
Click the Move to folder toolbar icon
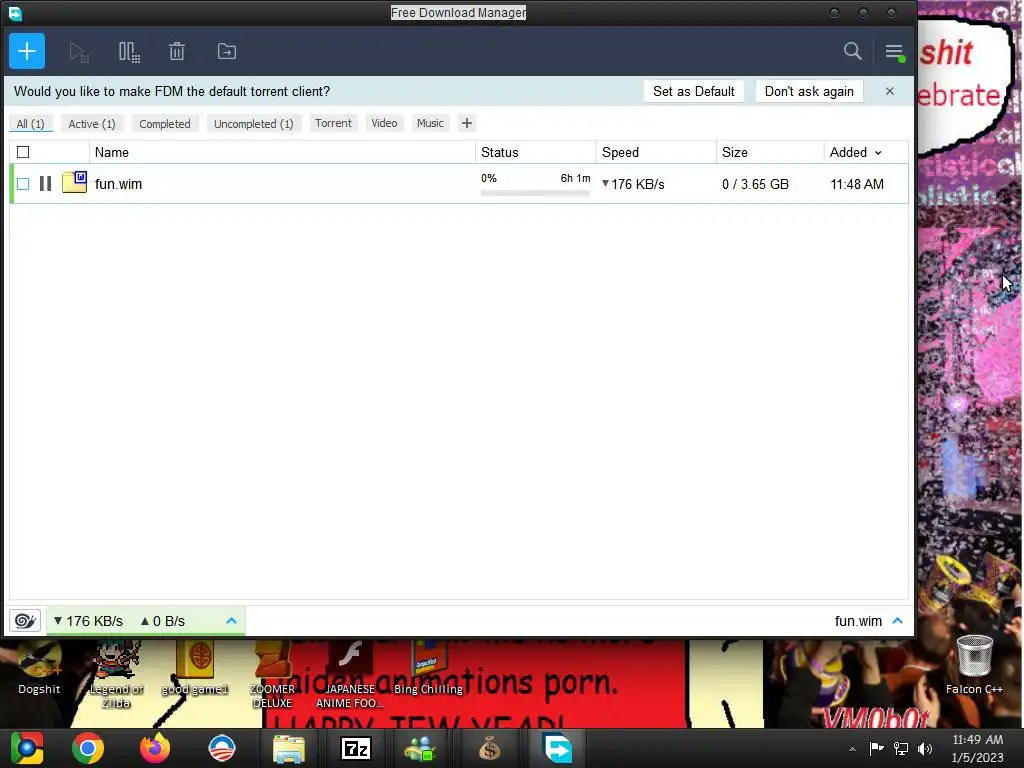coord(227,52)
